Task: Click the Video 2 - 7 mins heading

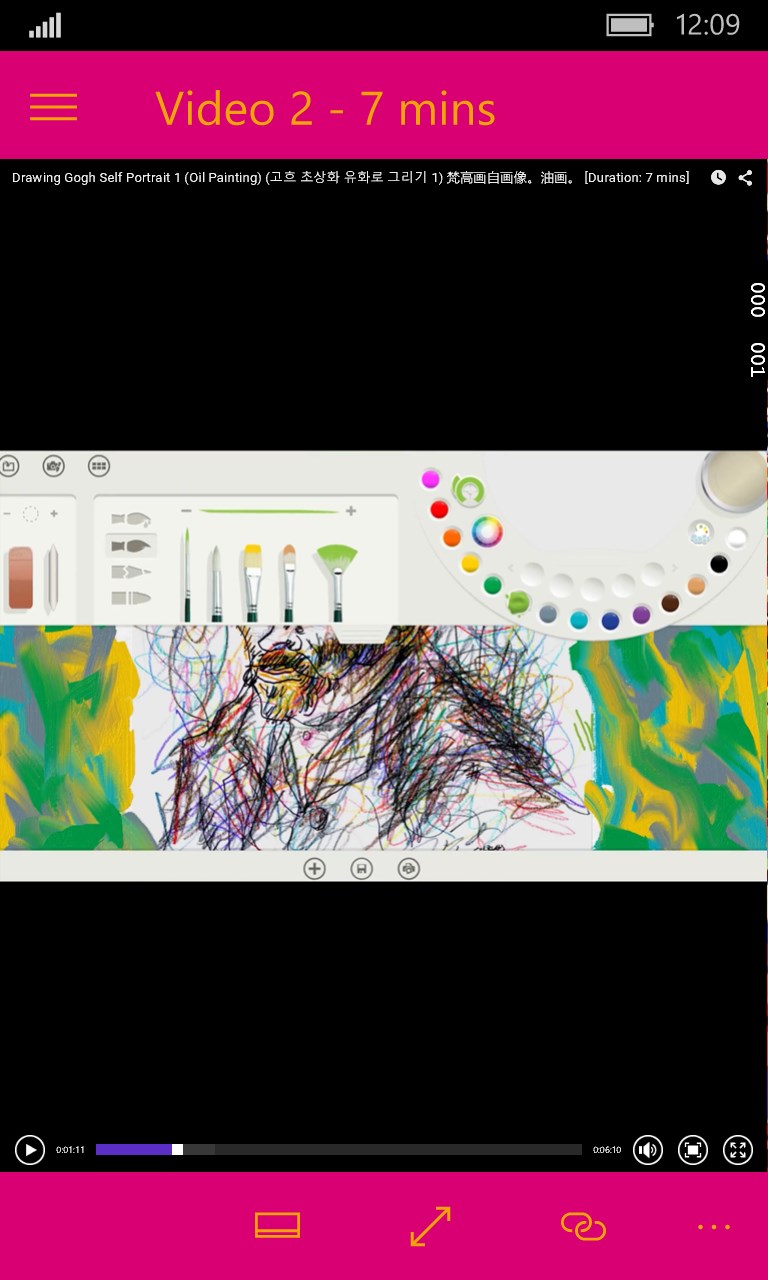Action: [326, 108]
